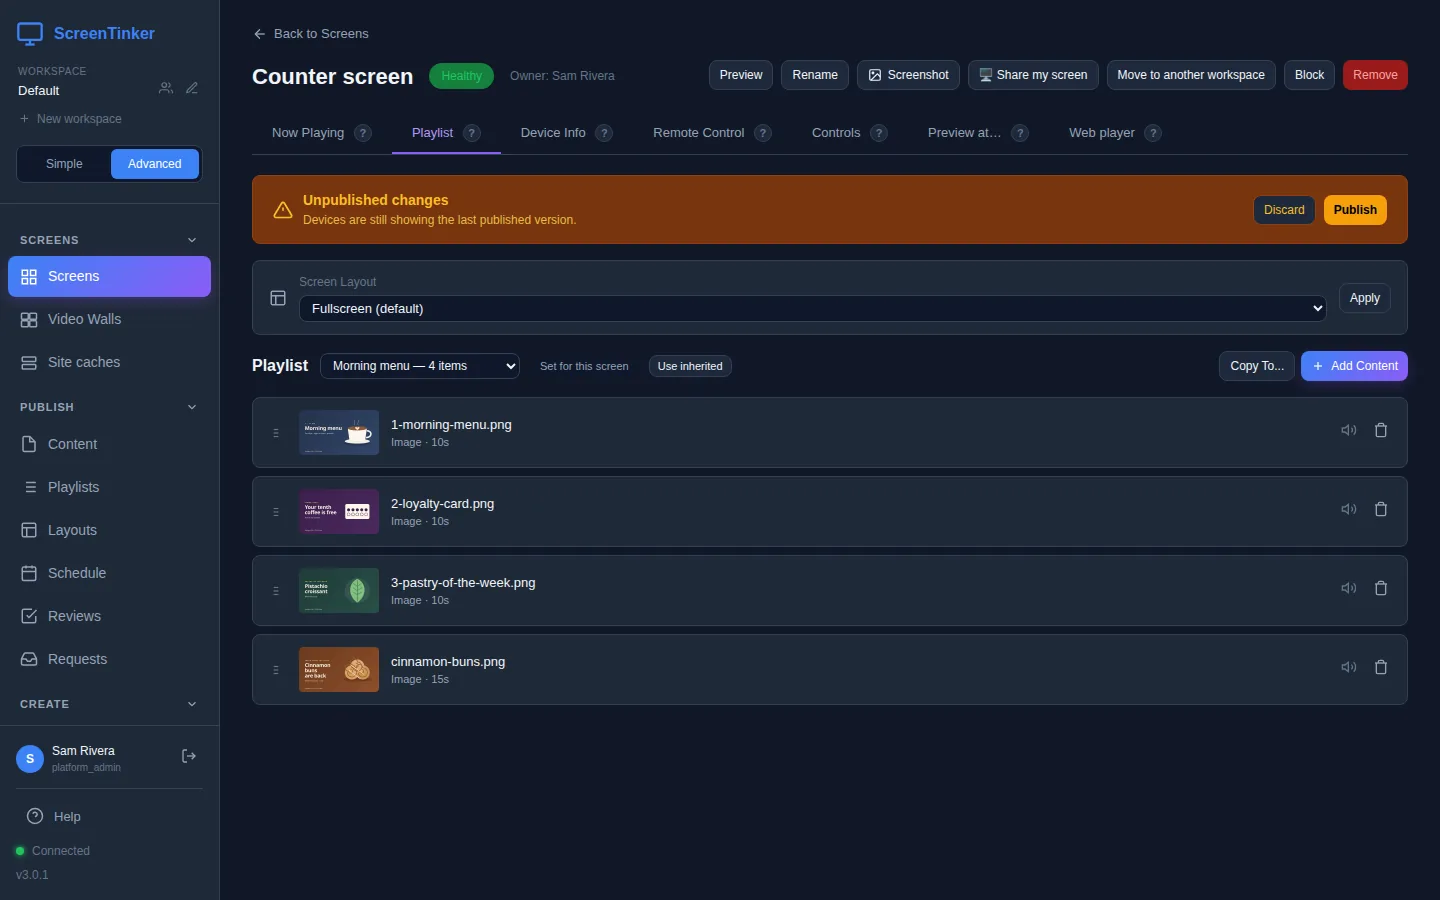The image size is (1440, 900).
Task: Open the Controls tab
Action: coord(836,133)
